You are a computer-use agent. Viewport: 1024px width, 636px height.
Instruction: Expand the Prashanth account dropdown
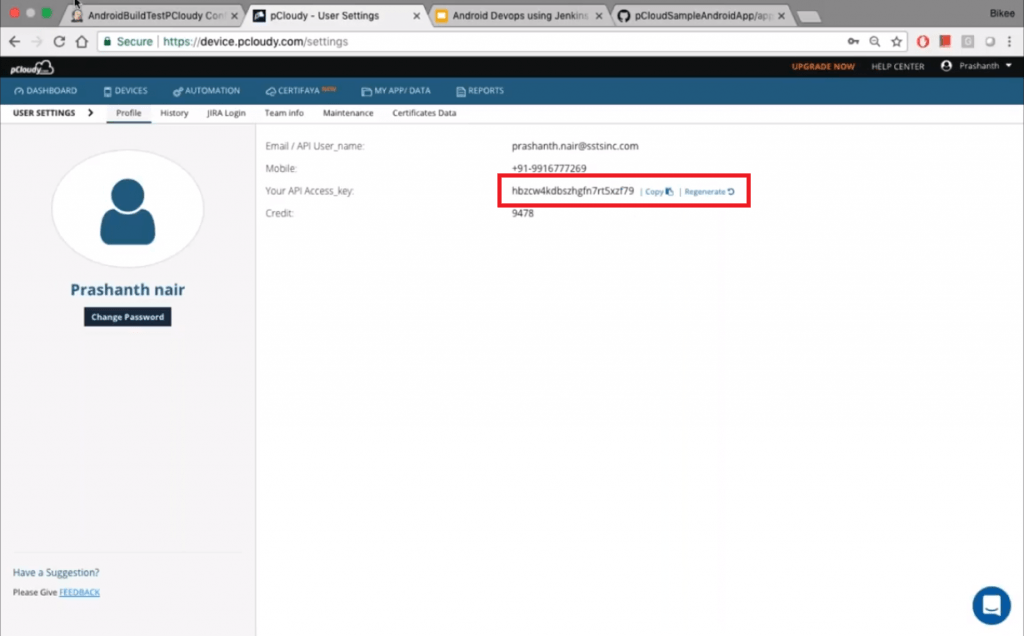coord(980,66)
